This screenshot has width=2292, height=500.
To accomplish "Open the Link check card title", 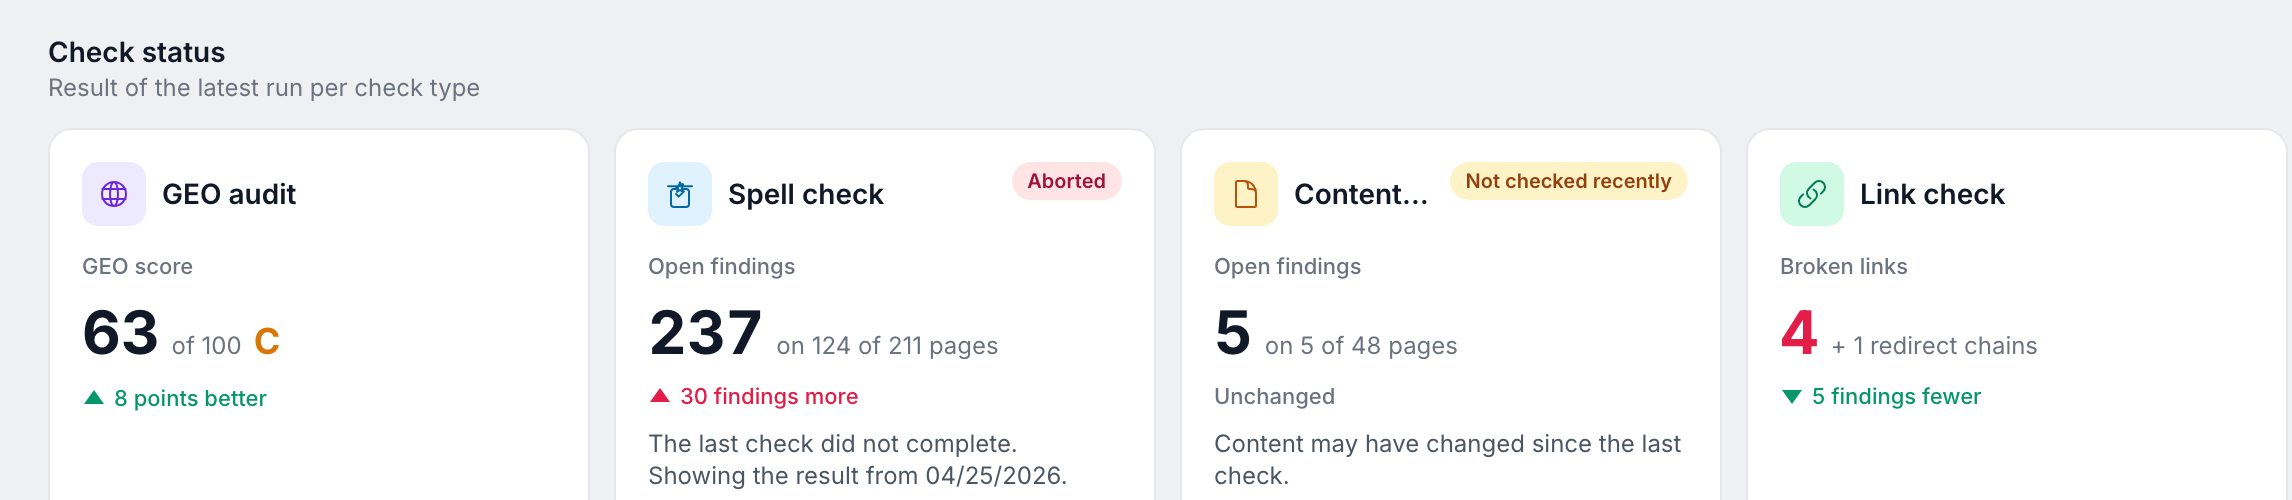I will [1932, 194].
